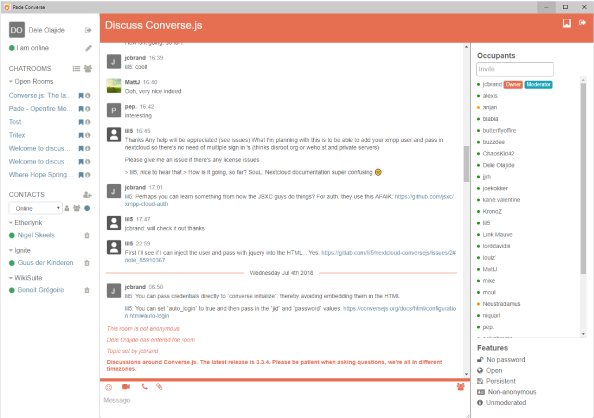Image resolution: width=594 pixels, height=418 pixels.
Task: Click the chat history vertical scrollbar thumb
Action: click(466, 164)
